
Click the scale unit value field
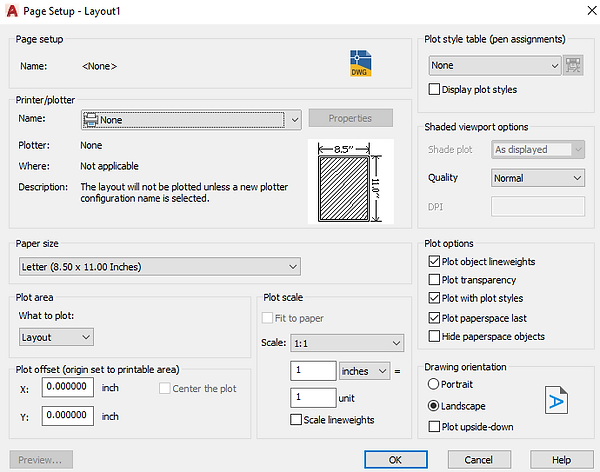(313, 398)
